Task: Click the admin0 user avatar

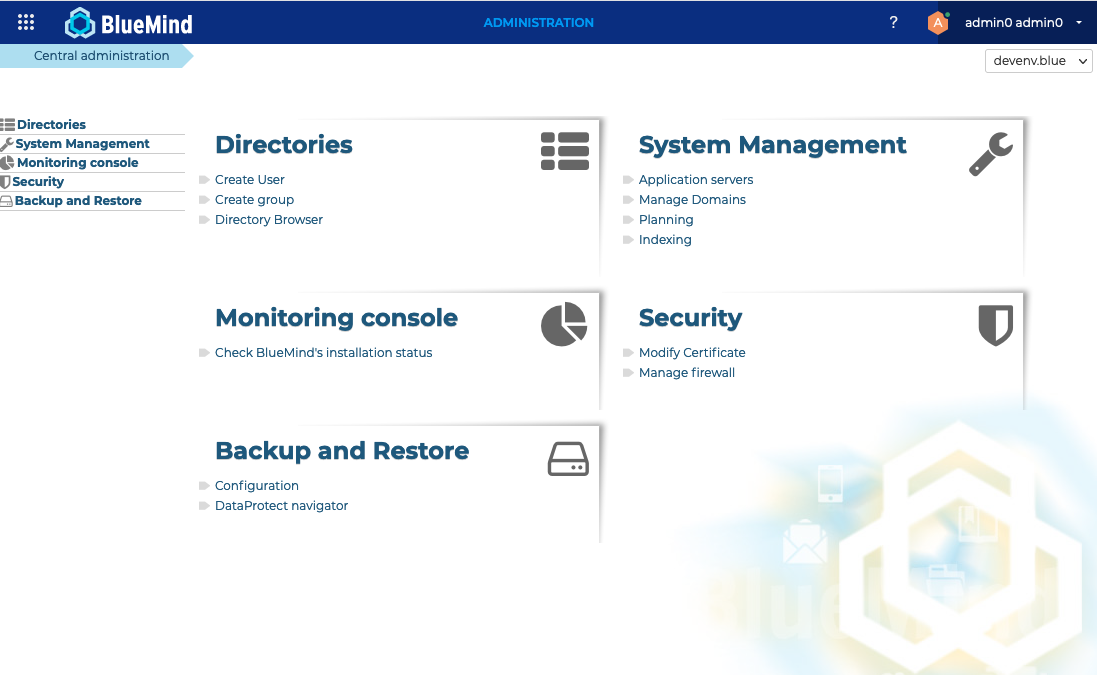Action: pos(937,23)
